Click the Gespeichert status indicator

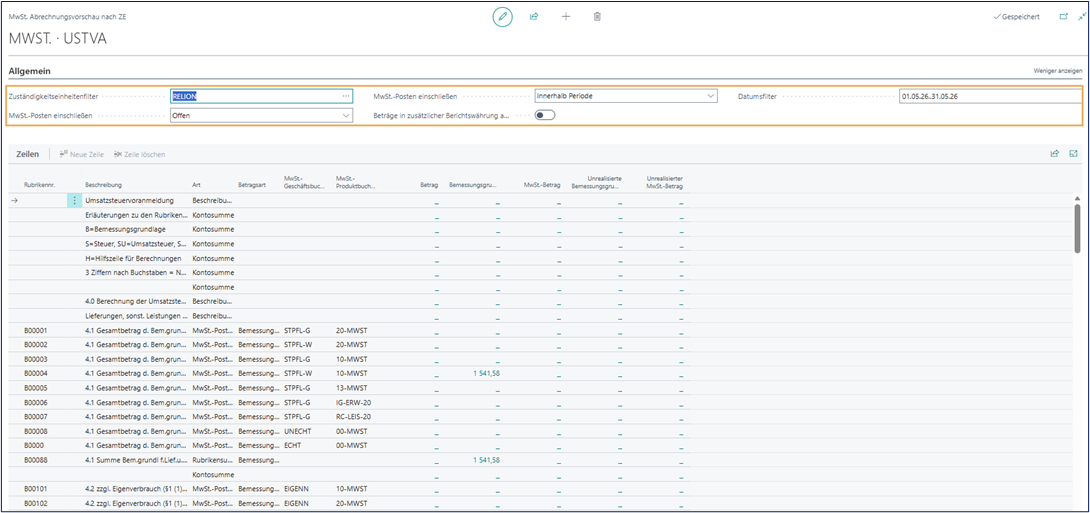click(1016, 17)
